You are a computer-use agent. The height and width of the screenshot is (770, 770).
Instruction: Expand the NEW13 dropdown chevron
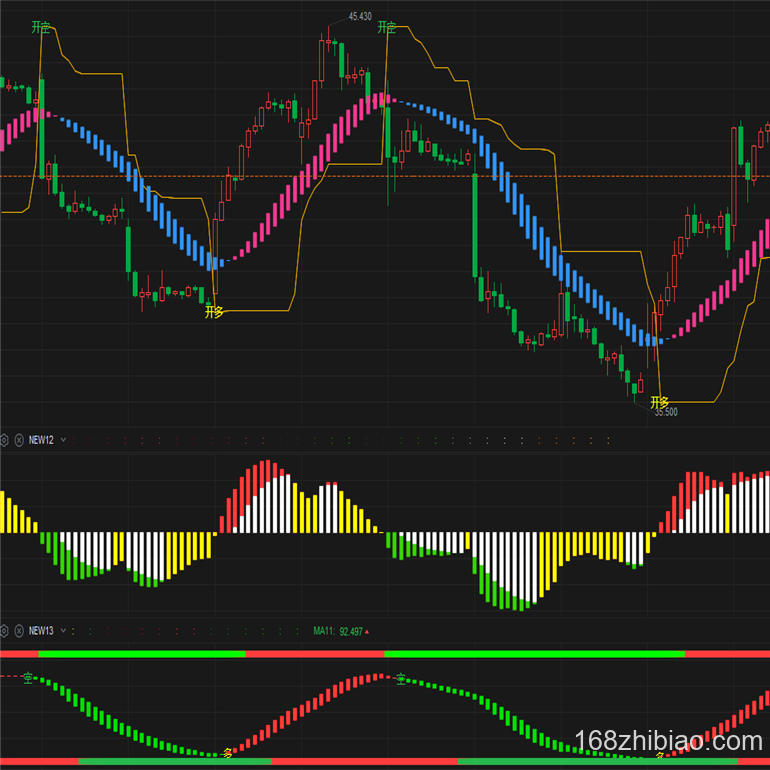[64, 630]
